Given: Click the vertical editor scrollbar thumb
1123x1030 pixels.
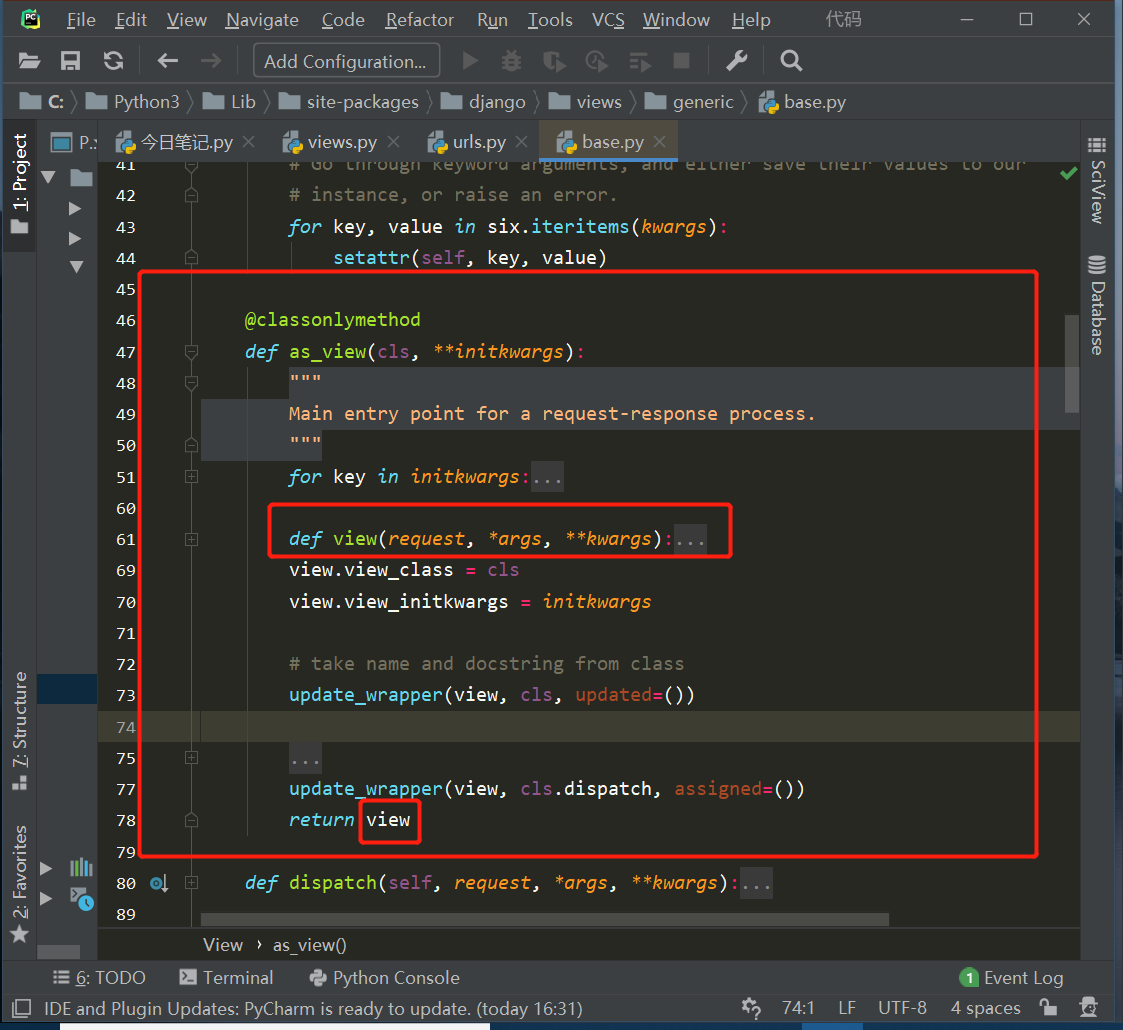Looking at the screenshot, I should tap(1071, 364).
